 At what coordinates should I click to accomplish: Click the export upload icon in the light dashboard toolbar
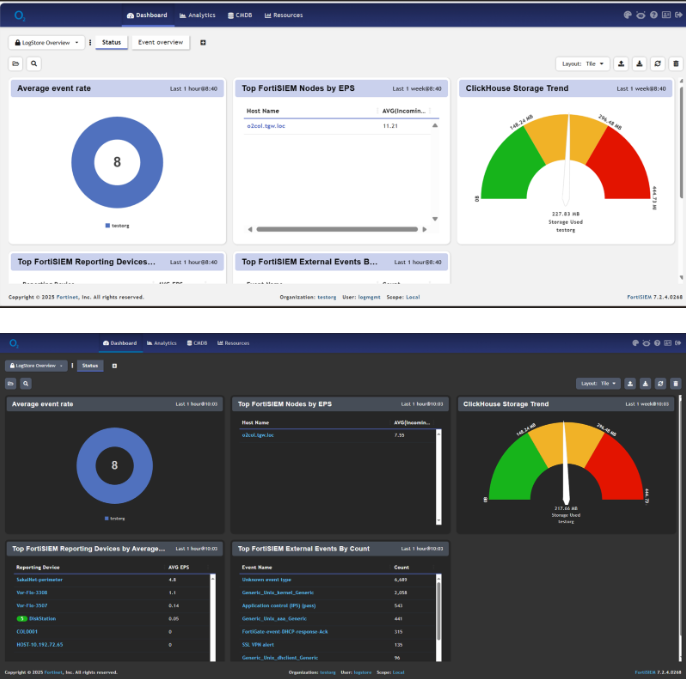pos(621,64)
